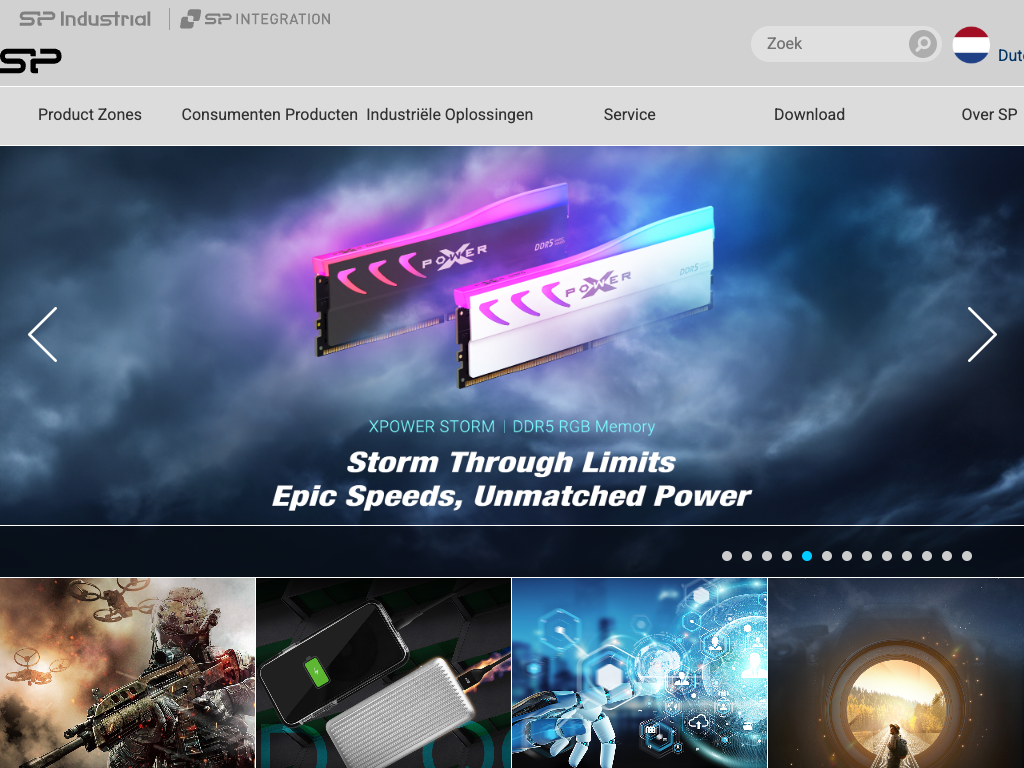Click the Netherlands flag language icon

coord(971,45)
